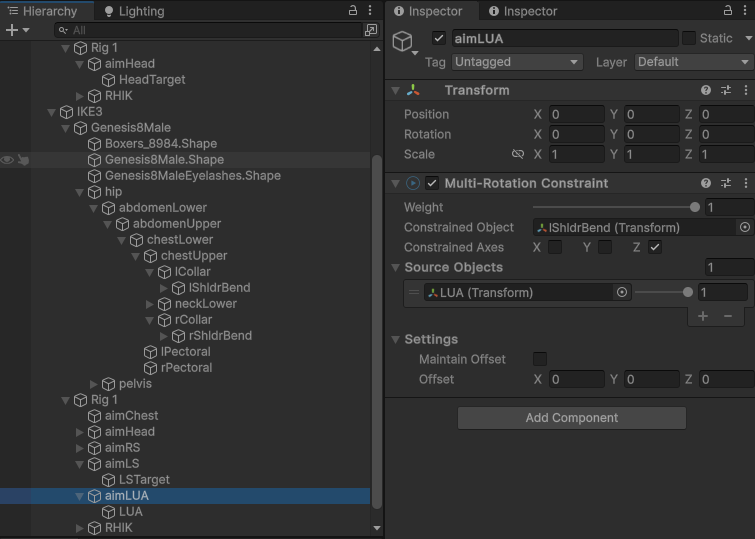Enable the Maintain Offset checkbox
This screenshot has width=755, height=539.
tap(540, 359)
